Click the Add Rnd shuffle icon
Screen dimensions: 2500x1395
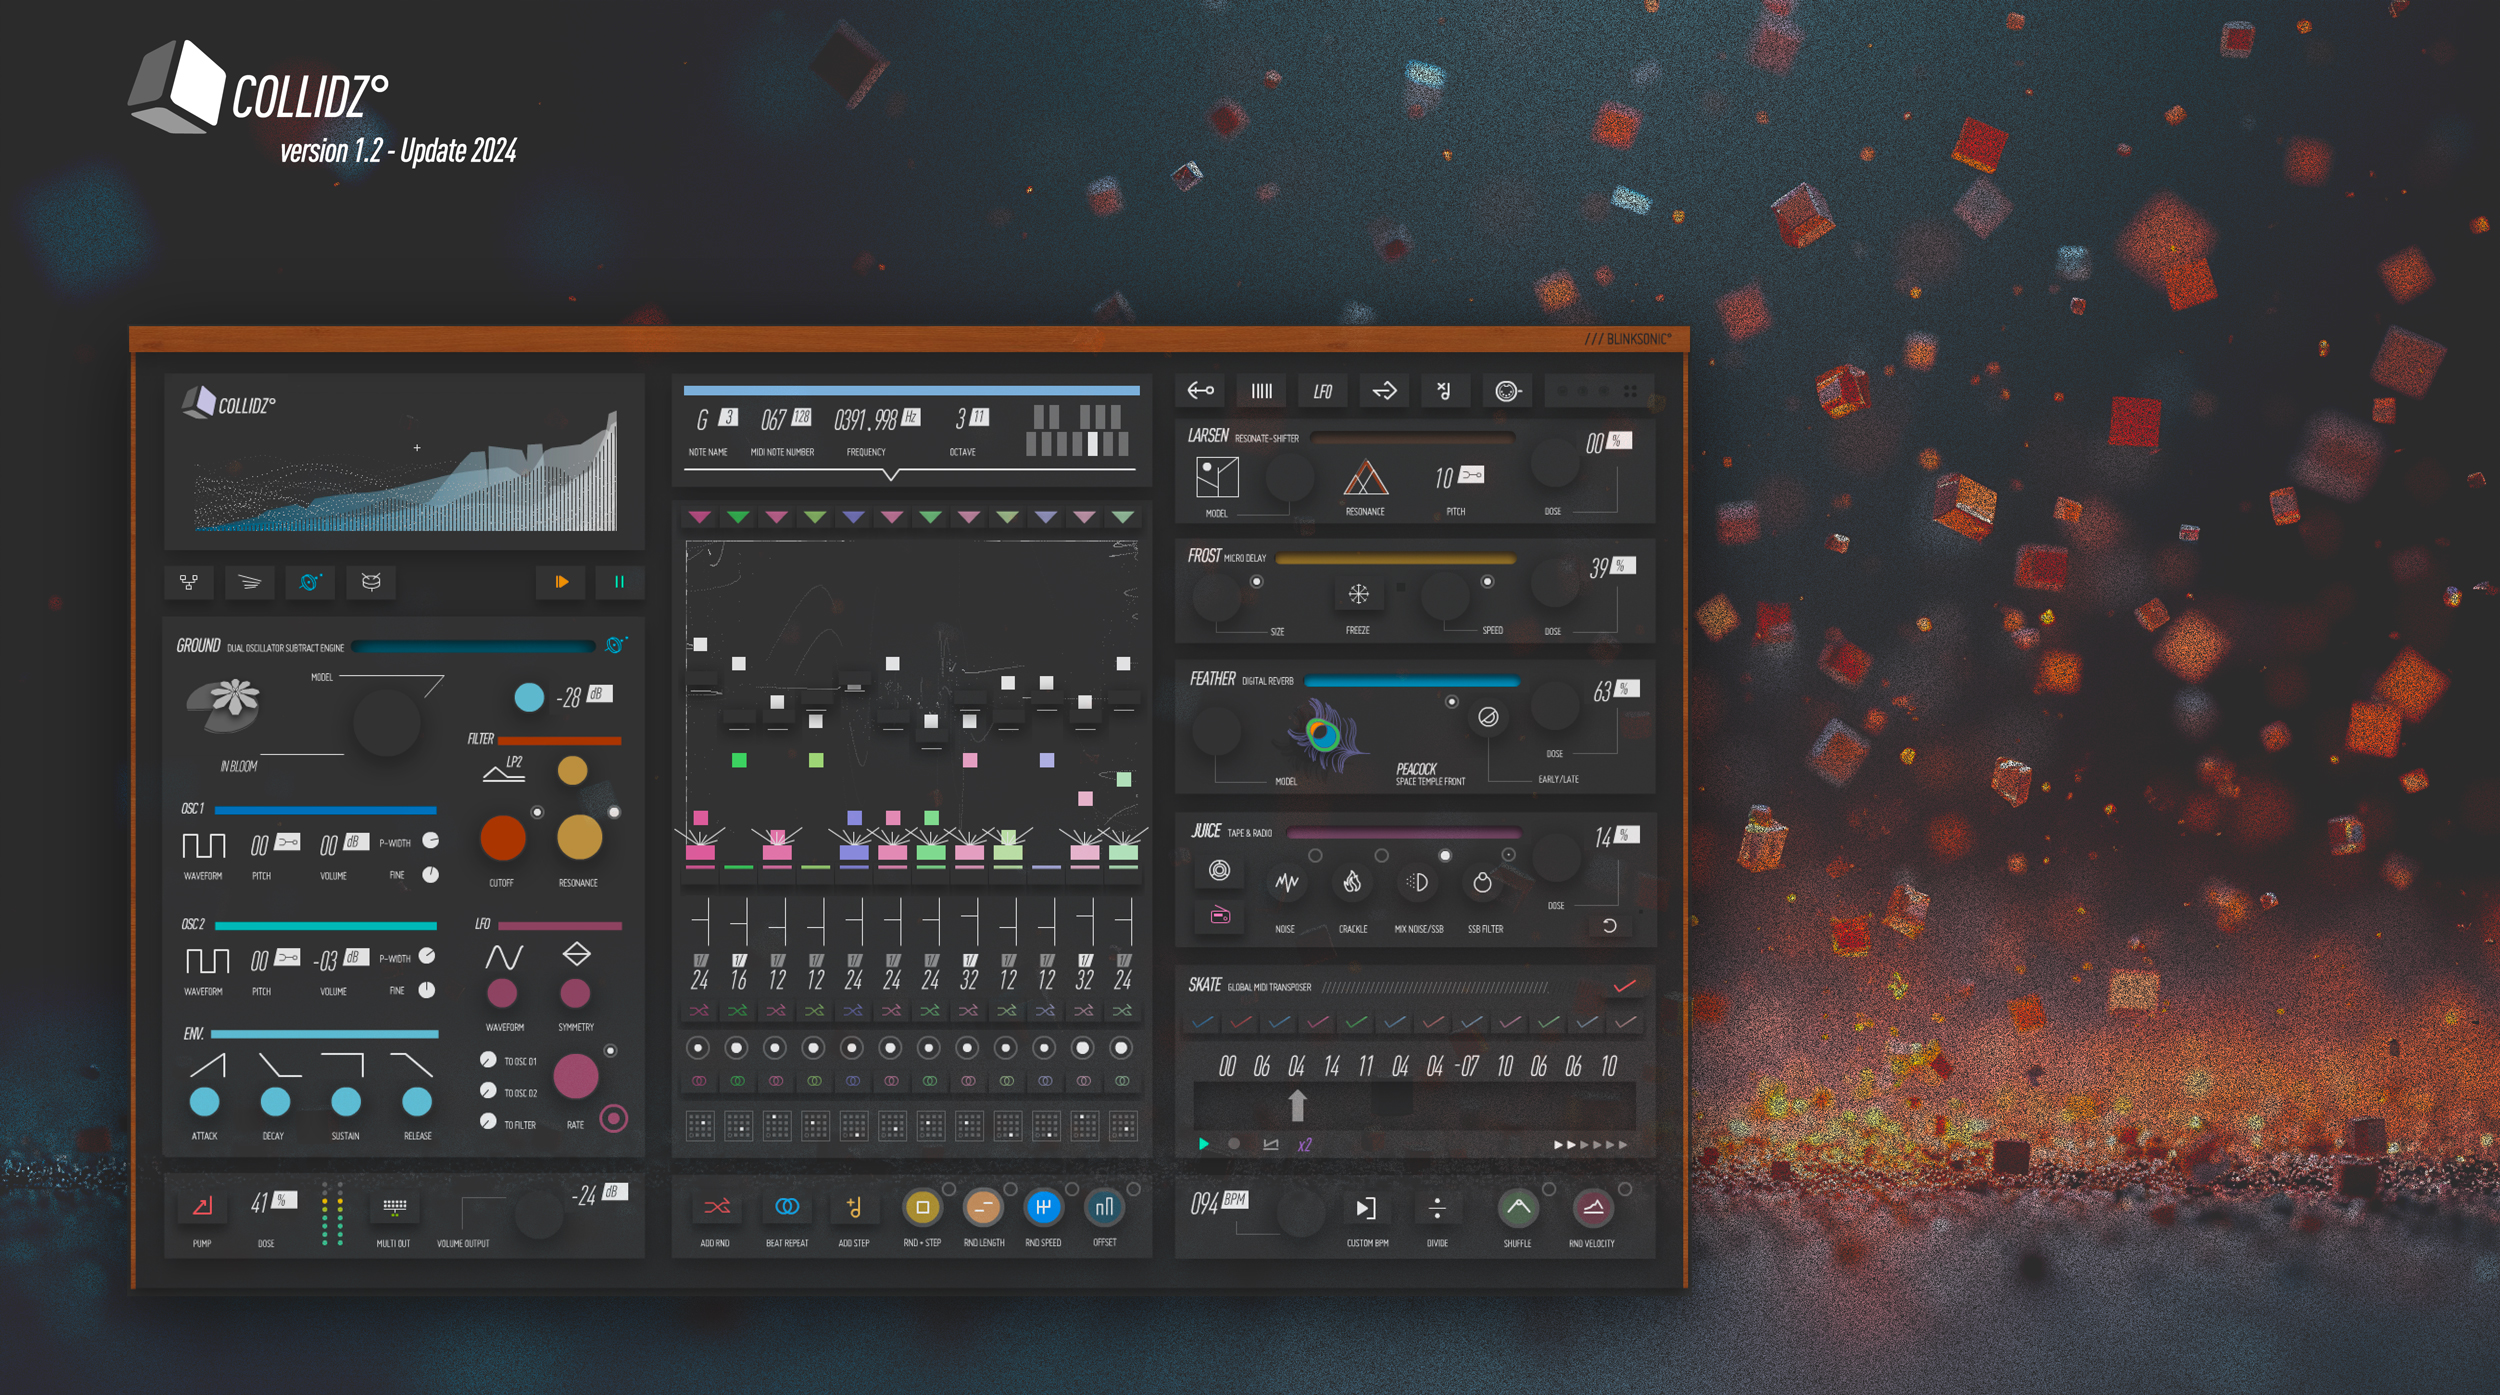pyautogui.click(x=716, y=1207)
